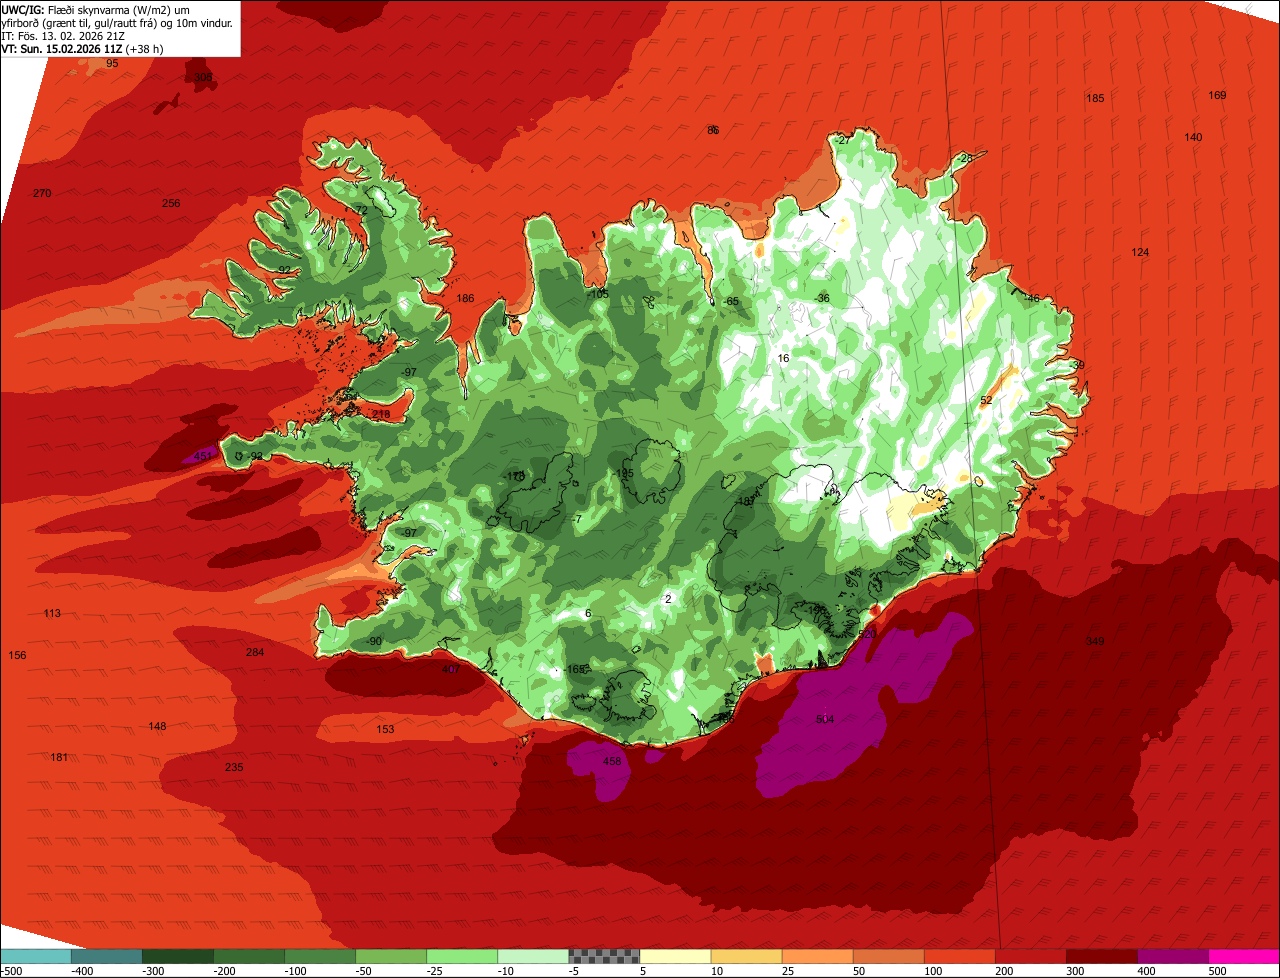Select the '153' value south of Reykjanes
The height and width of the screenshot is (978, 1280).
point(385,729)
